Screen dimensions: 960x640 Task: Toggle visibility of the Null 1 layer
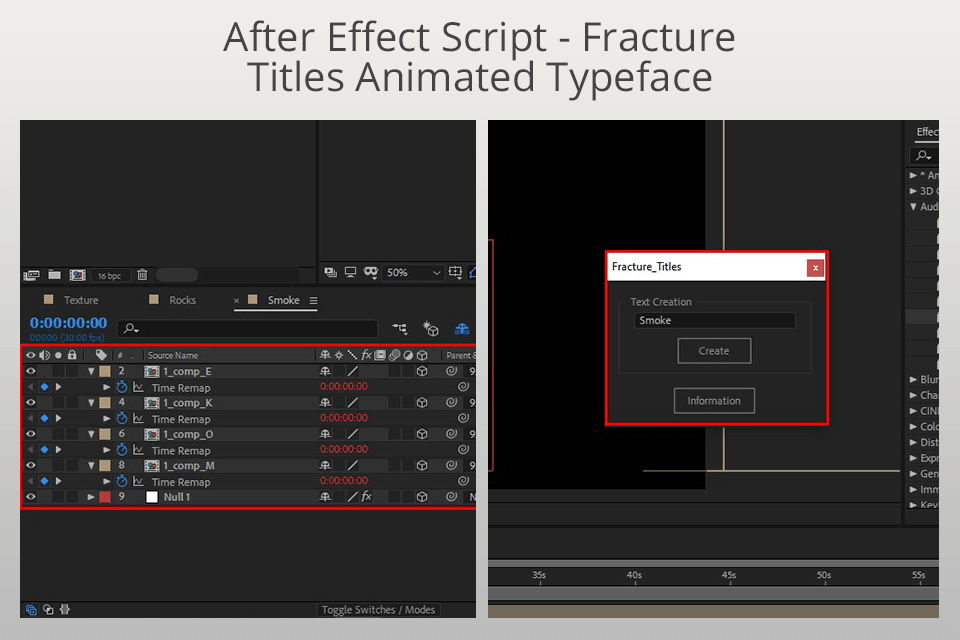(x=30, y=496)
